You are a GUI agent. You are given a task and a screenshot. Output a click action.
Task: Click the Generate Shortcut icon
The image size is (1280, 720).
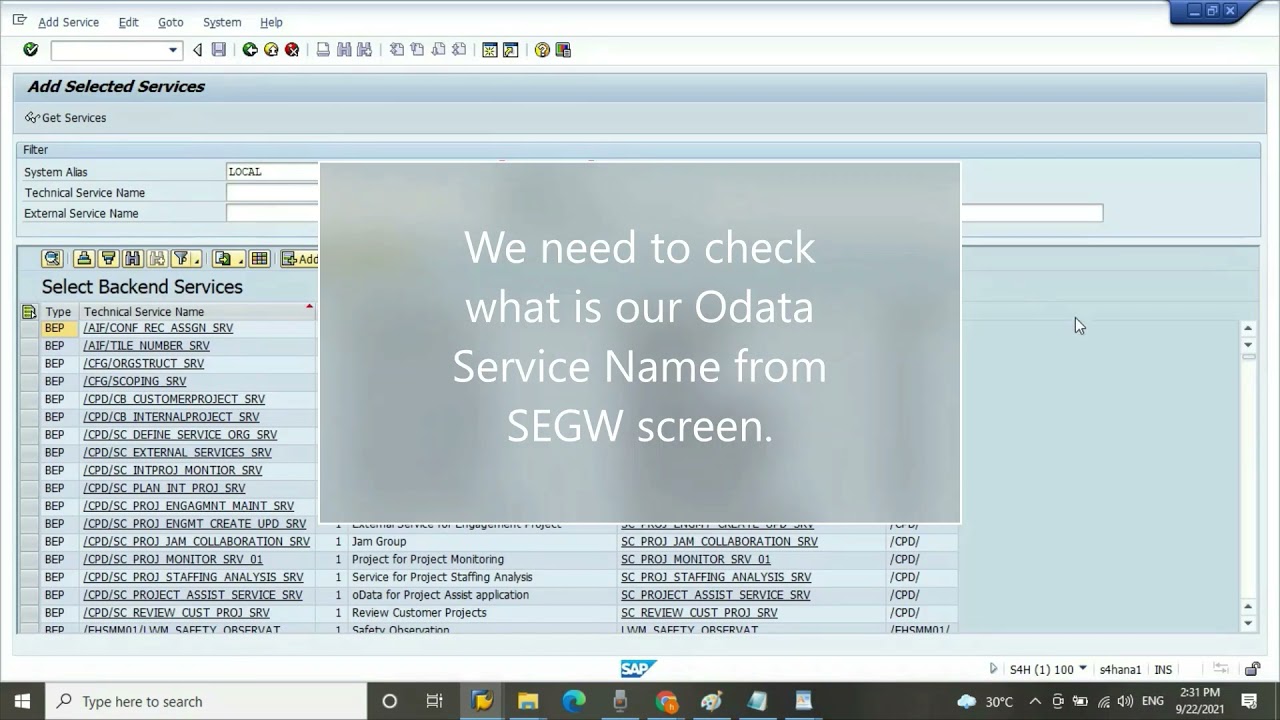click(x=511, y=50)
